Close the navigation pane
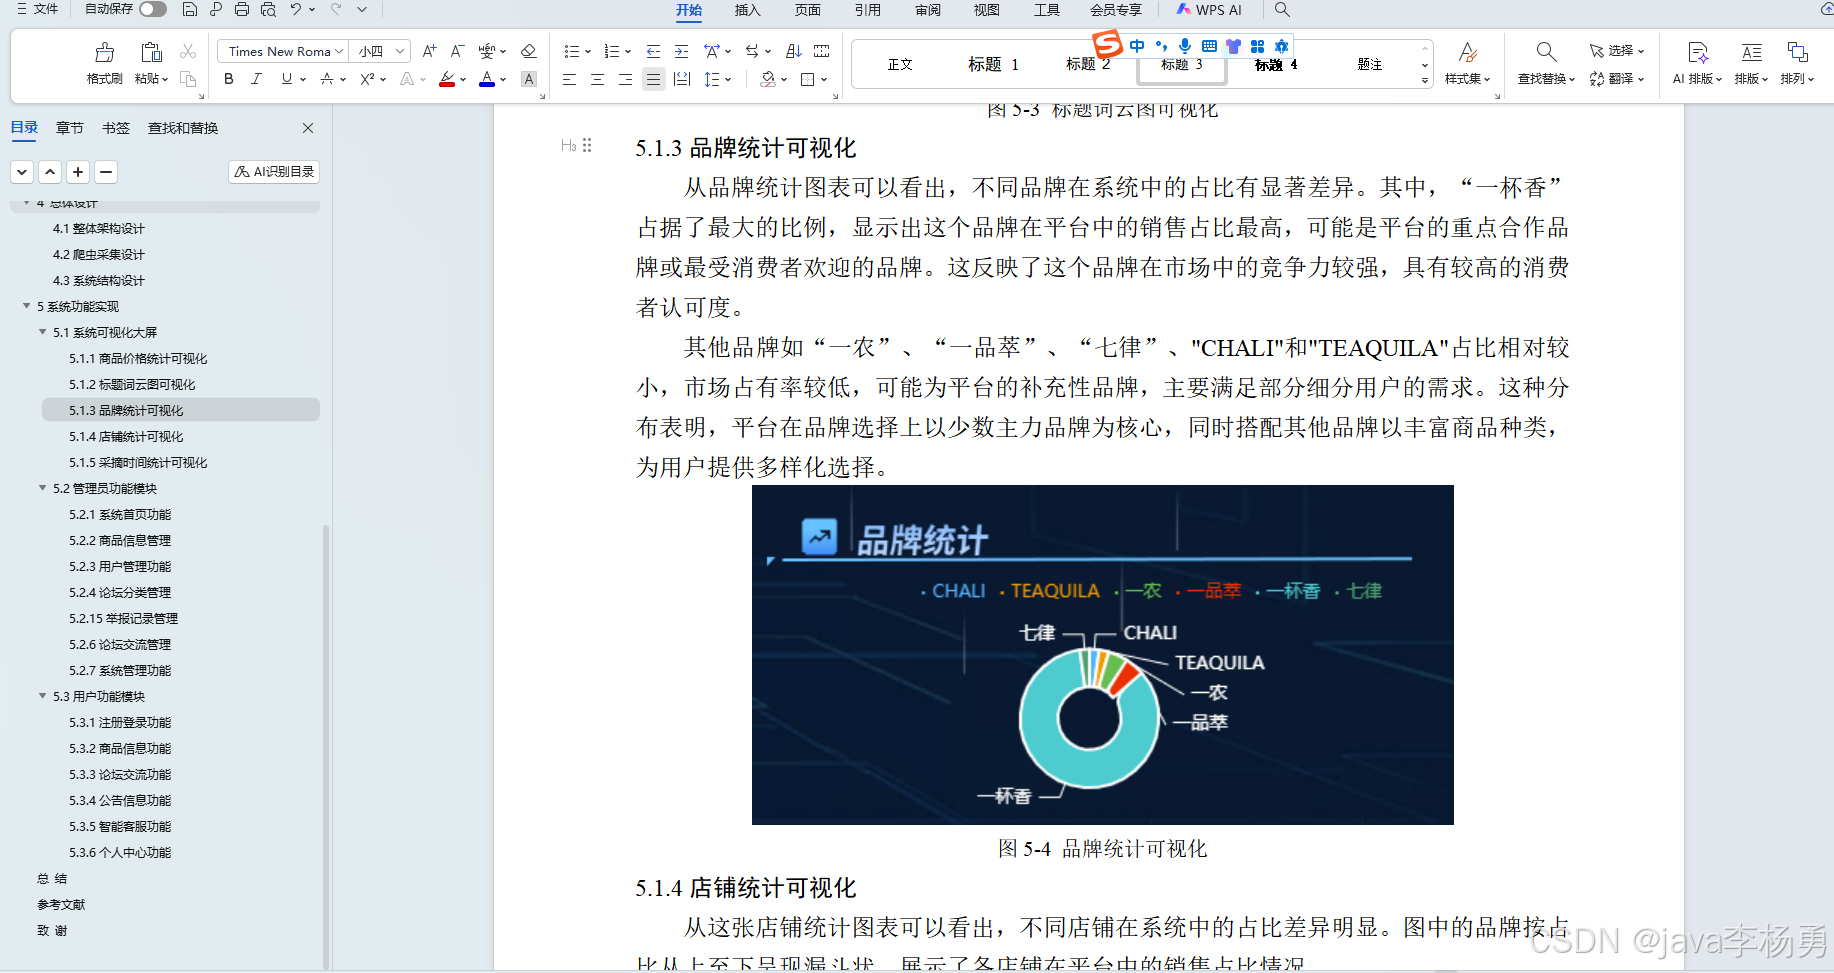 [x=308, y=128]
